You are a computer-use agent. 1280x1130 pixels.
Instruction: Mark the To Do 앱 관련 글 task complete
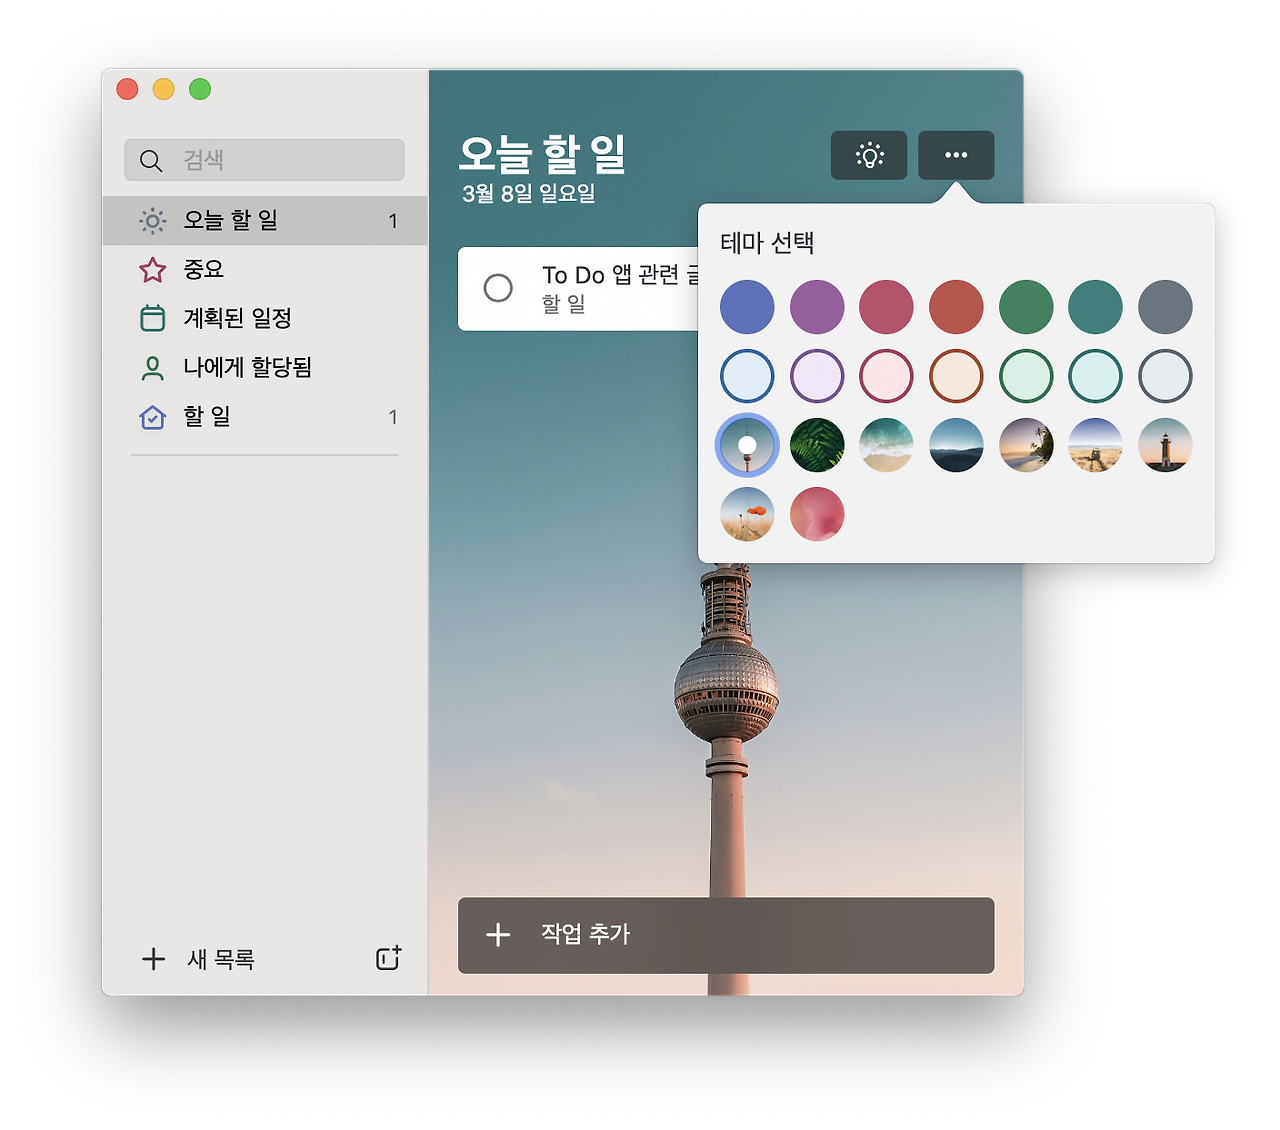click(x=499, y=288)
